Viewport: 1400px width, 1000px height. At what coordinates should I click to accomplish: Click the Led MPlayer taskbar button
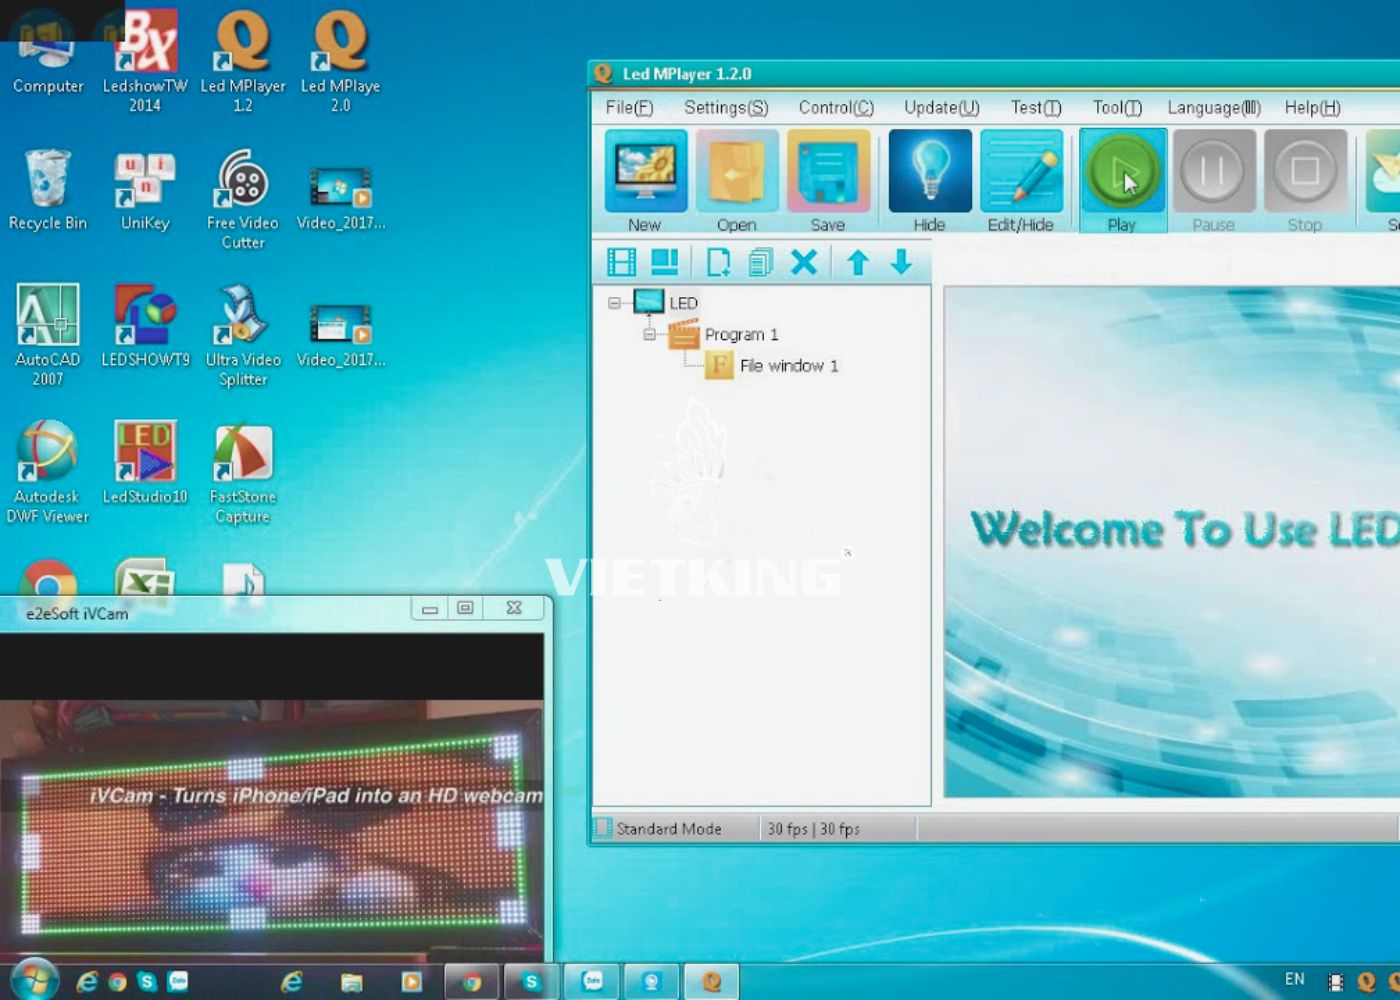tap(712, 982)
